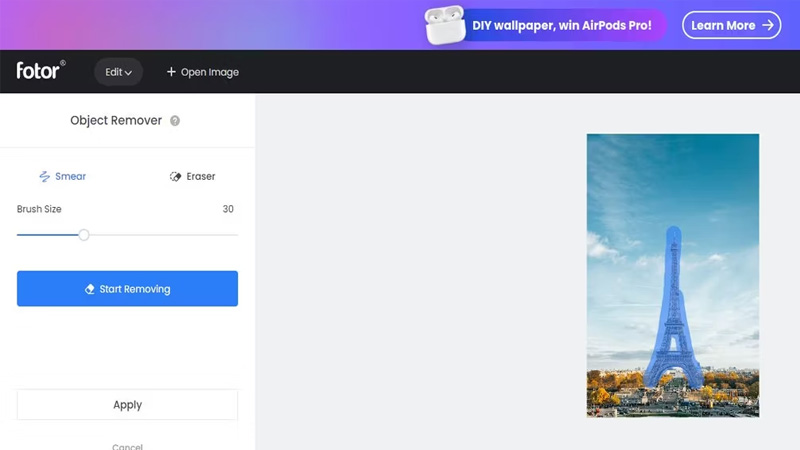Switch to the Eraser tab label

click(x=201, y=177)
